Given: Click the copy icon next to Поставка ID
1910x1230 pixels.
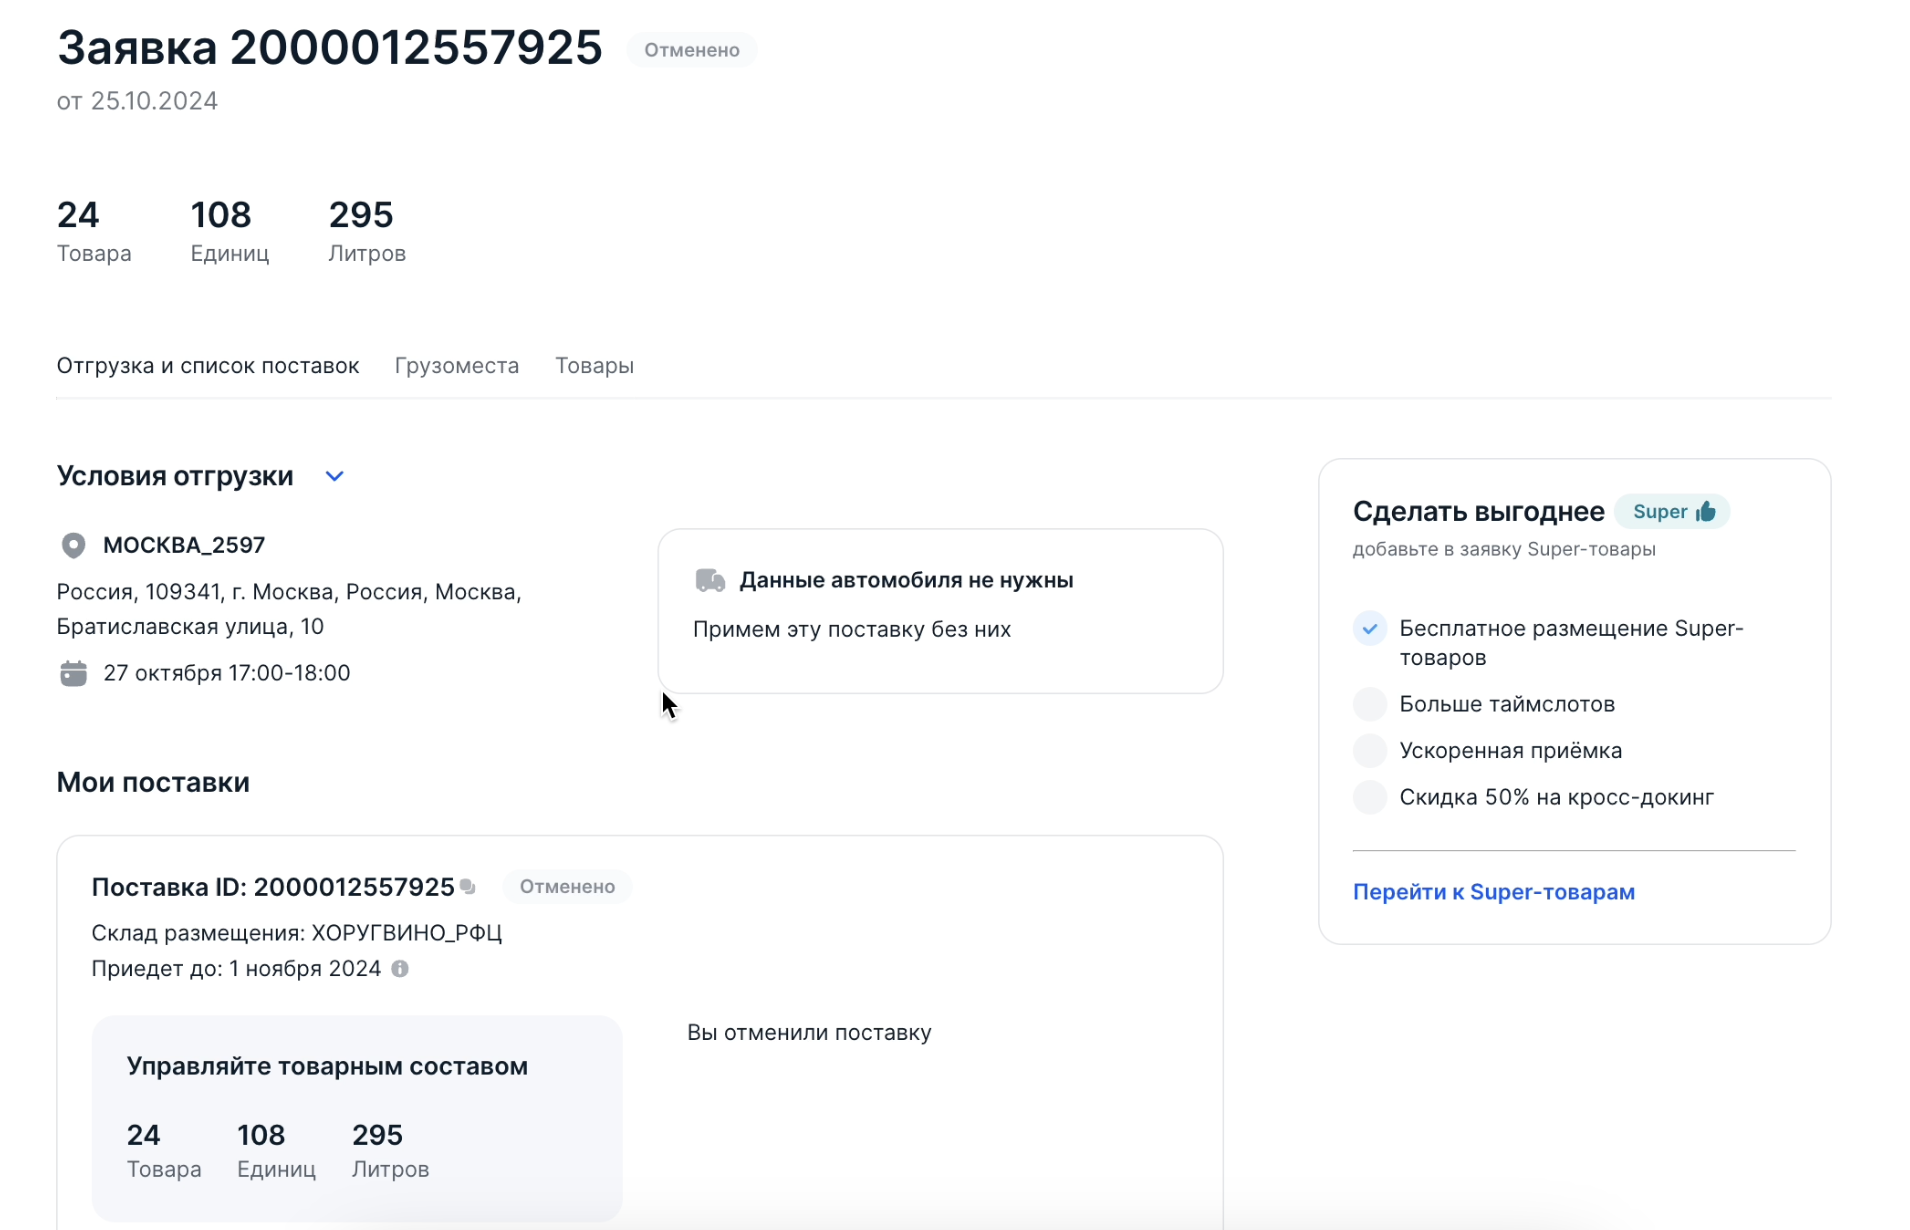Looking at the screenshot, I should coord(467,886).
